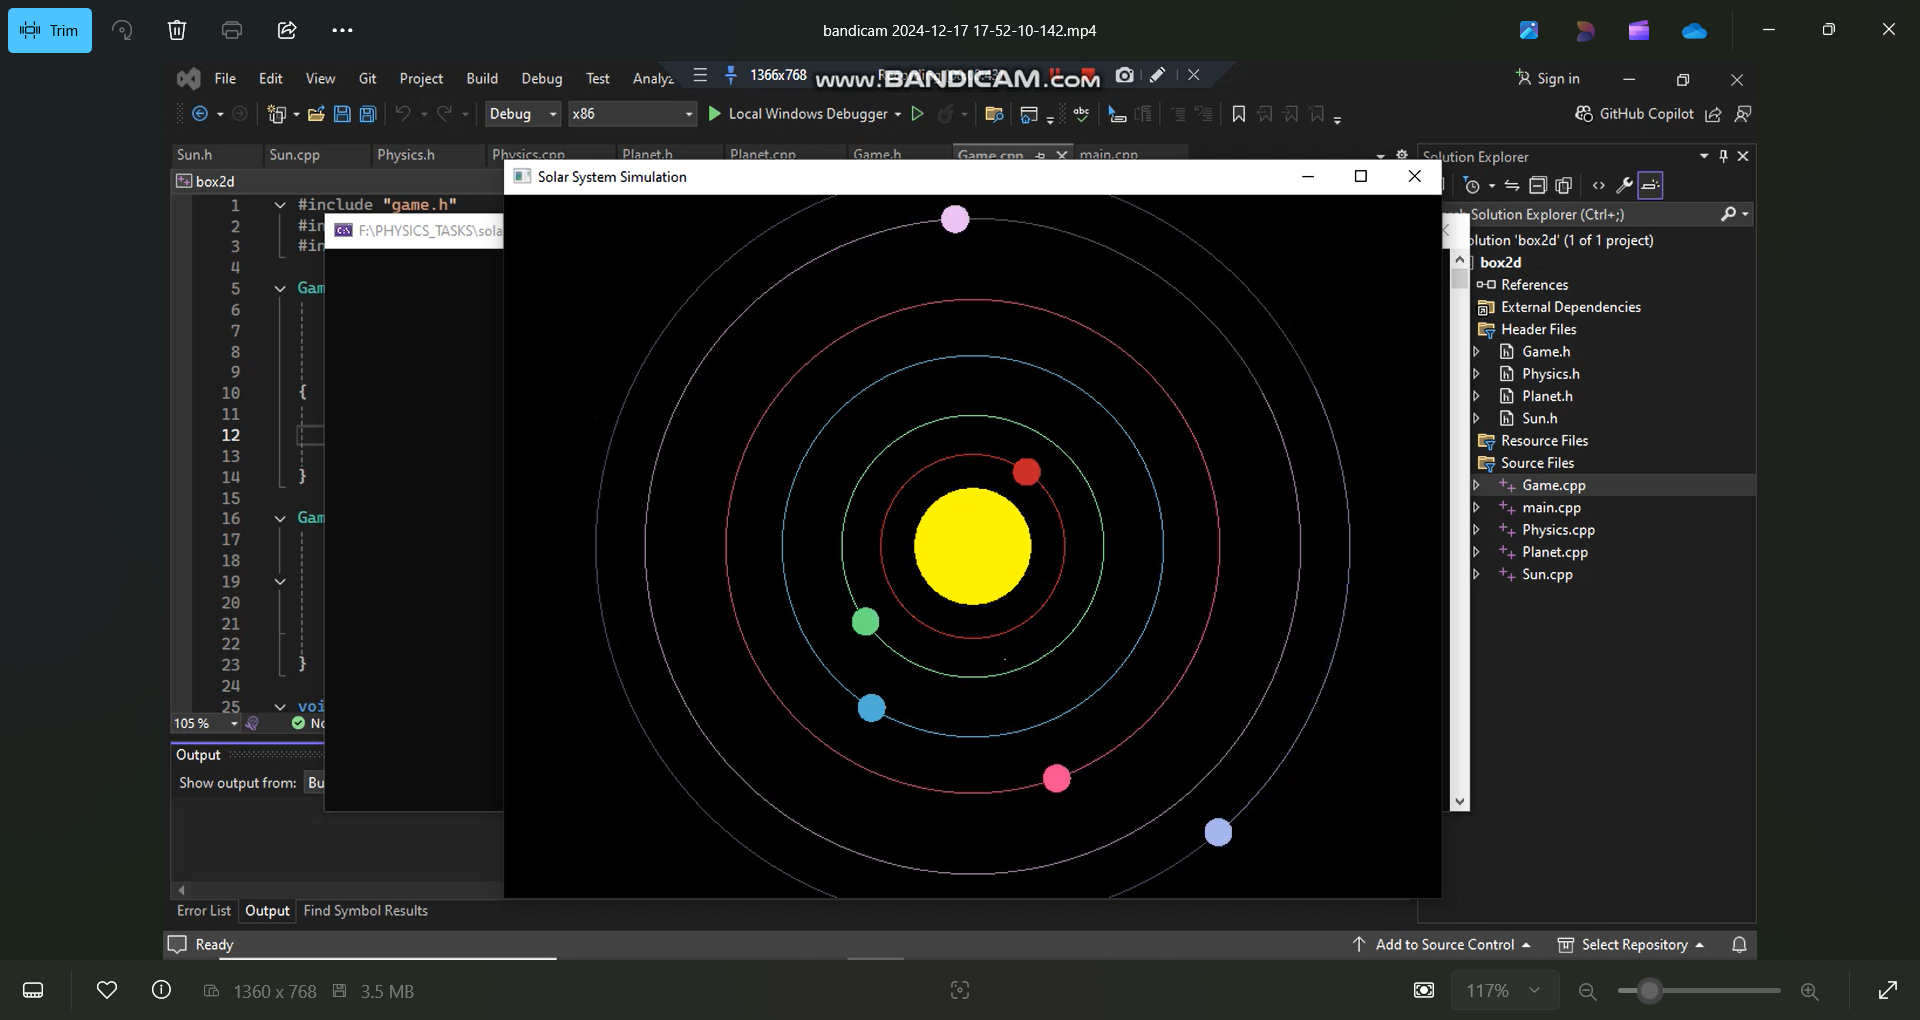1920x1020 pixels.
Task: Open the See more ellipsis menu
Action: point(342,30)
